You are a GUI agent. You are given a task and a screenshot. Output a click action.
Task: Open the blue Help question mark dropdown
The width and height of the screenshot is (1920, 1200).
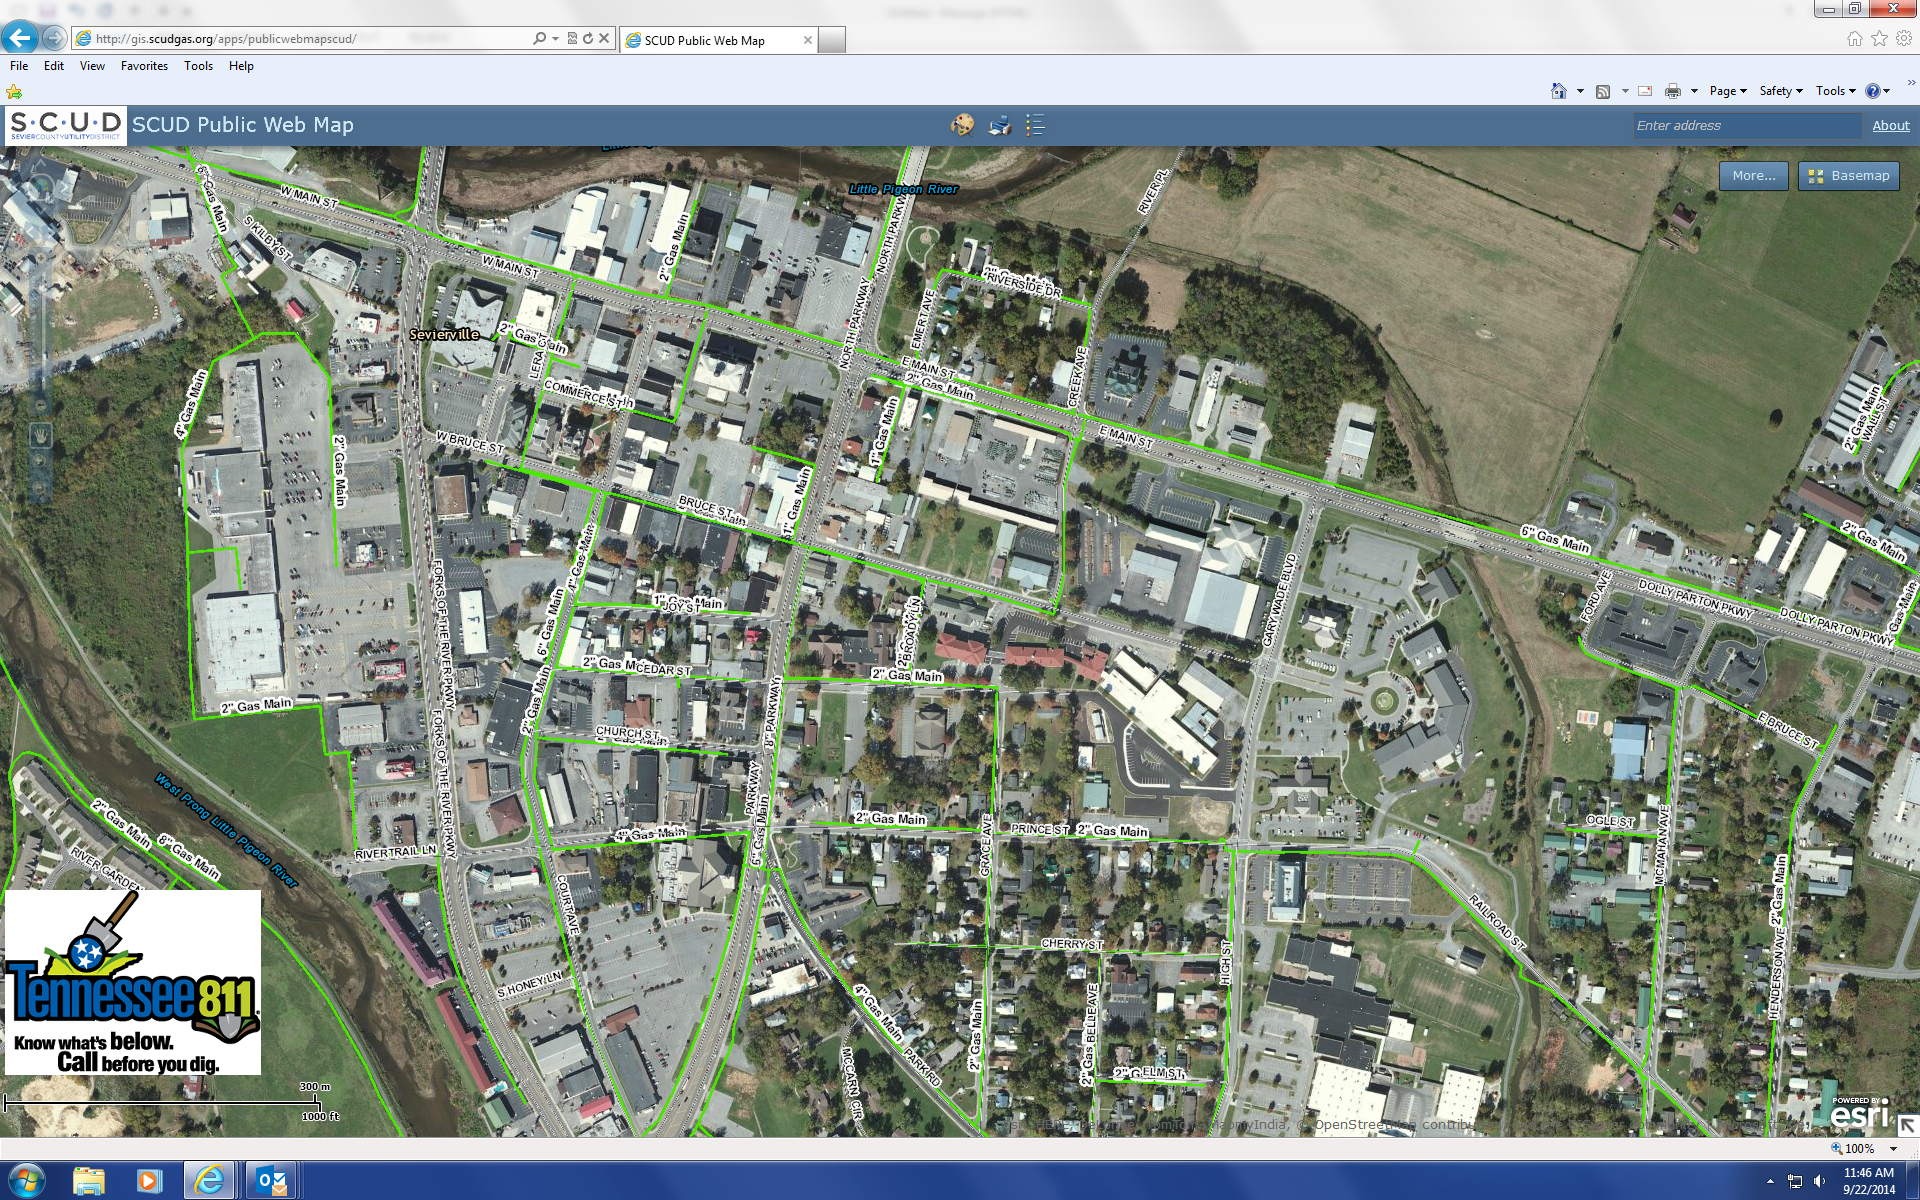pyautogui.click(x=1877, y=91)
